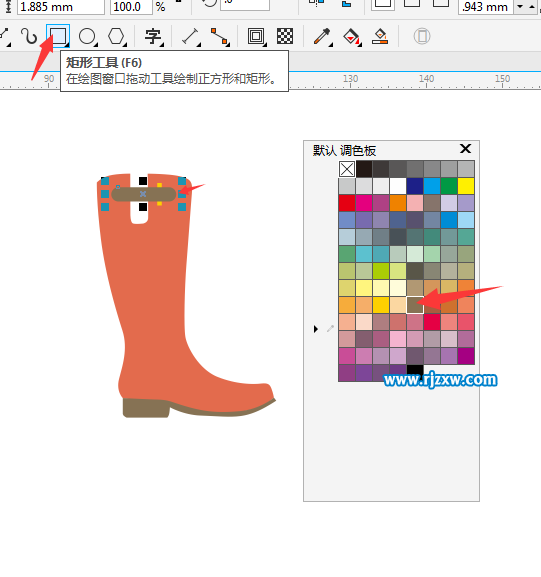
Task: Click the height field showing 1.885 mm
Action: (x=61, y=7)
